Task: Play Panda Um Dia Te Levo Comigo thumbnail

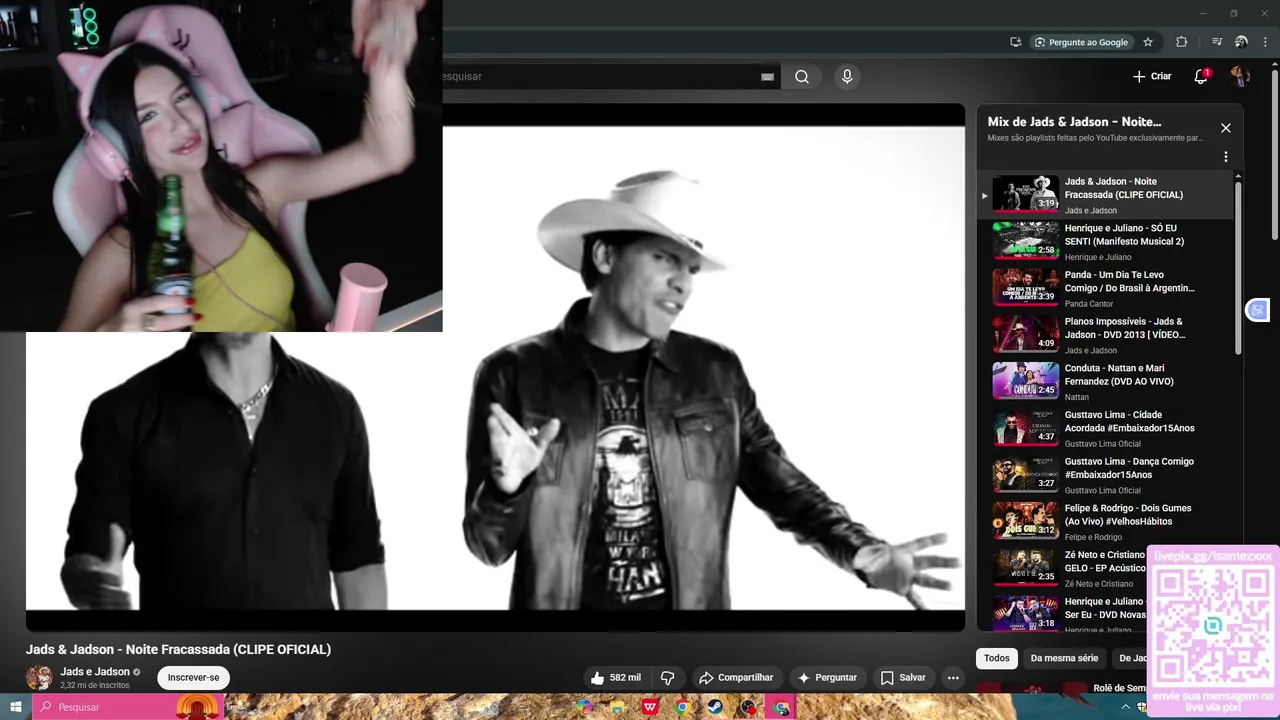Action: pos(1025,287)
